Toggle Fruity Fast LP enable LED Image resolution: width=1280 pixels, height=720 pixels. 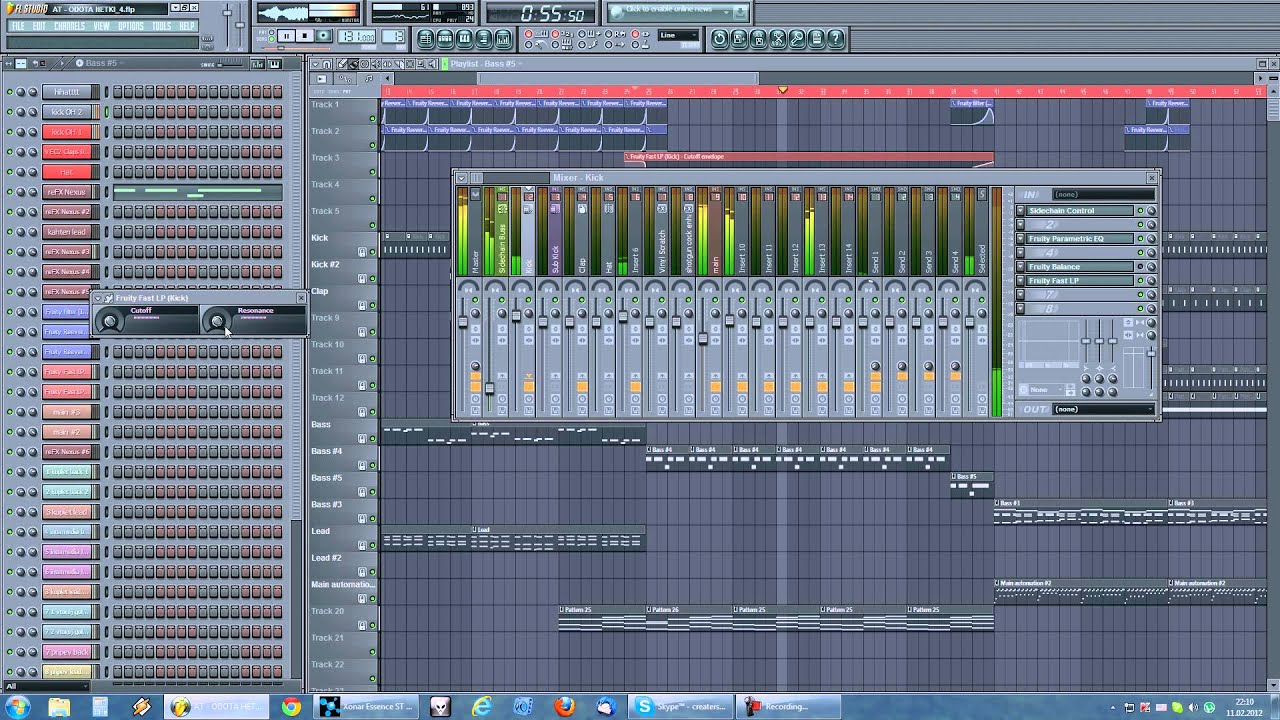(x=1140, y=281)
